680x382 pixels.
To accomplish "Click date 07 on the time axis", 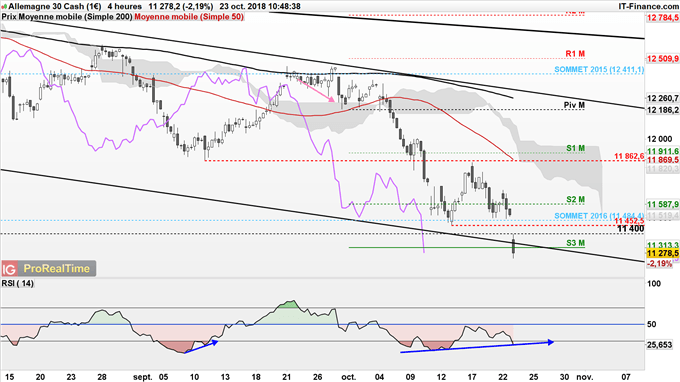I will click(x=626, y=377).
